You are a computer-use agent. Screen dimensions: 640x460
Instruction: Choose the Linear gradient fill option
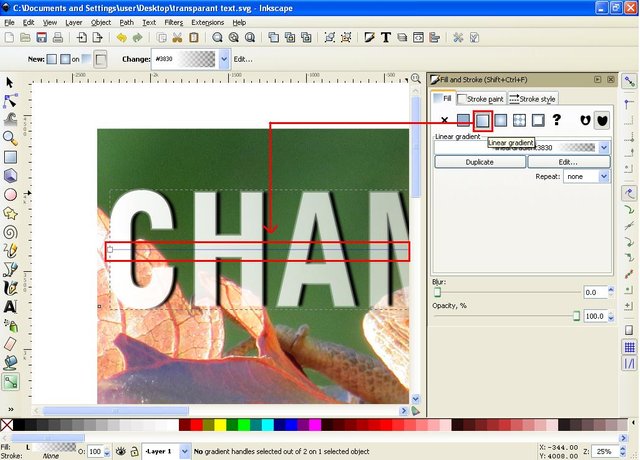click(482, 120)
